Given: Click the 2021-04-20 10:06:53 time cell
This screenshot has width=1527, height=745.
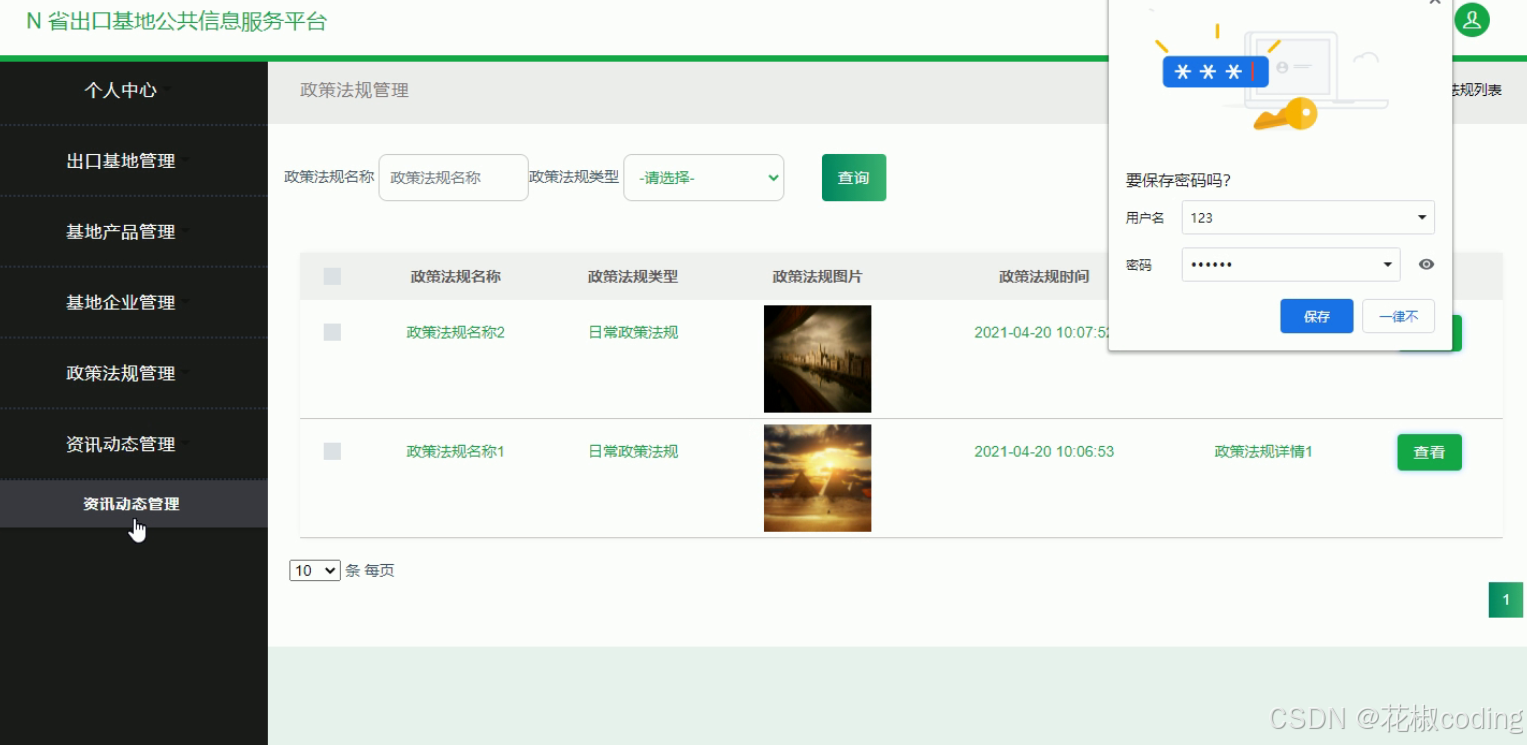Looking at the screenshot, I should click(1044, 451).
